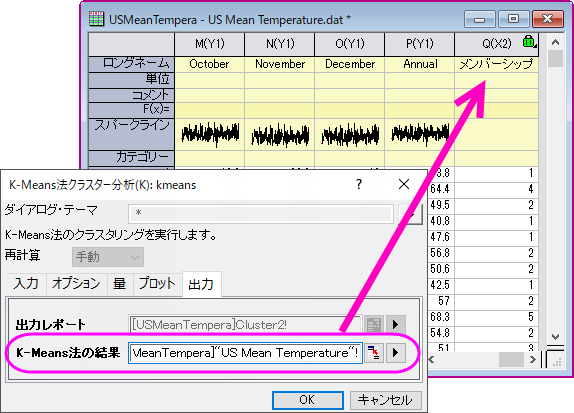Click the report sheet icon beside Cluster2 field
The height and width of the screenshot is (413, 574).
(x=374, y=324)
